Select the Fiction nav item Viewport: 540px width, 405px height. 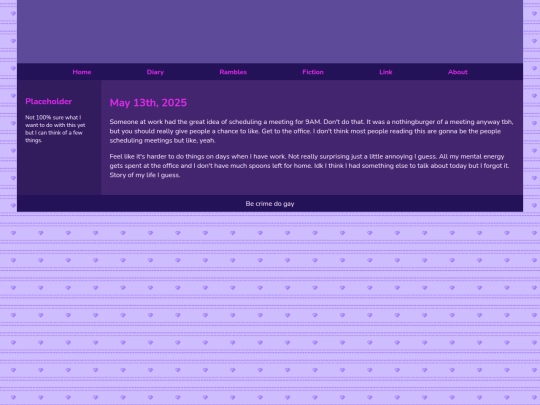(313, 72)
